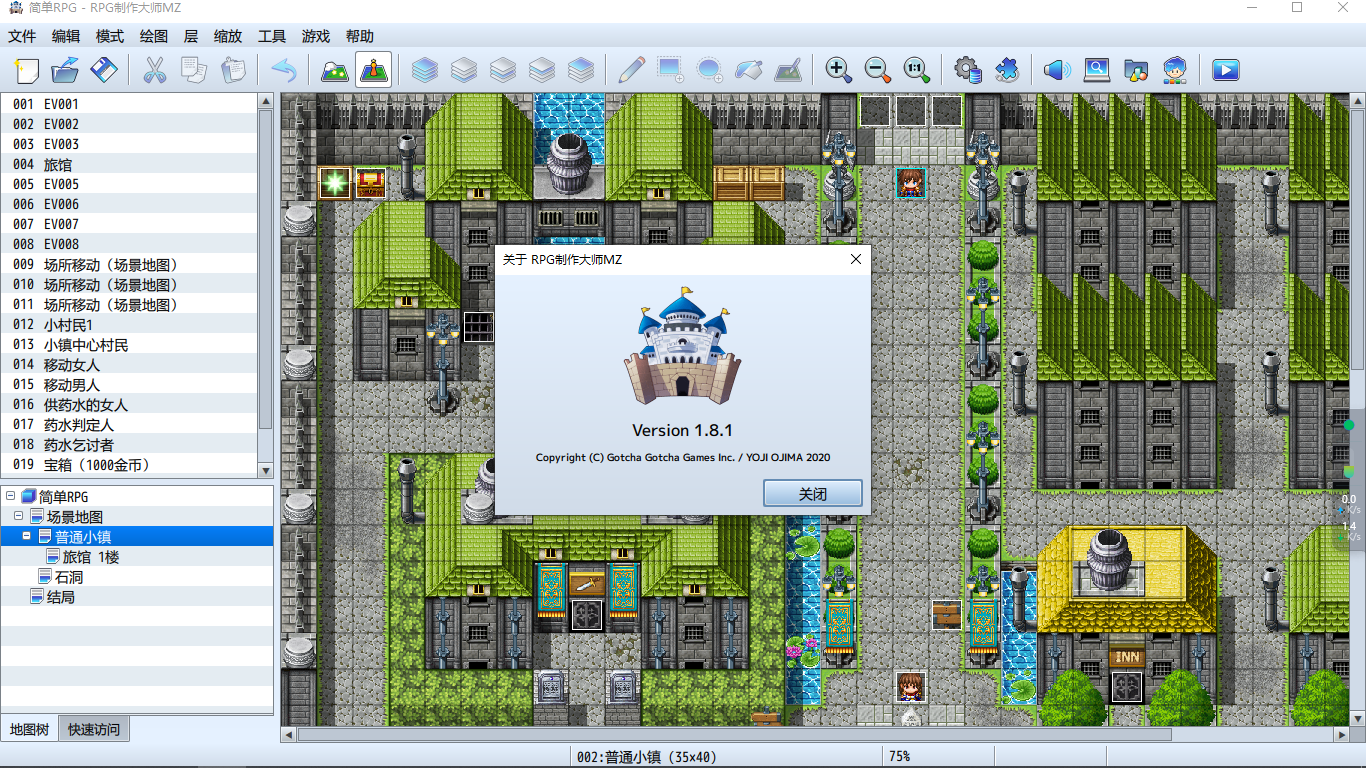Open the 模式 menu

110,36
